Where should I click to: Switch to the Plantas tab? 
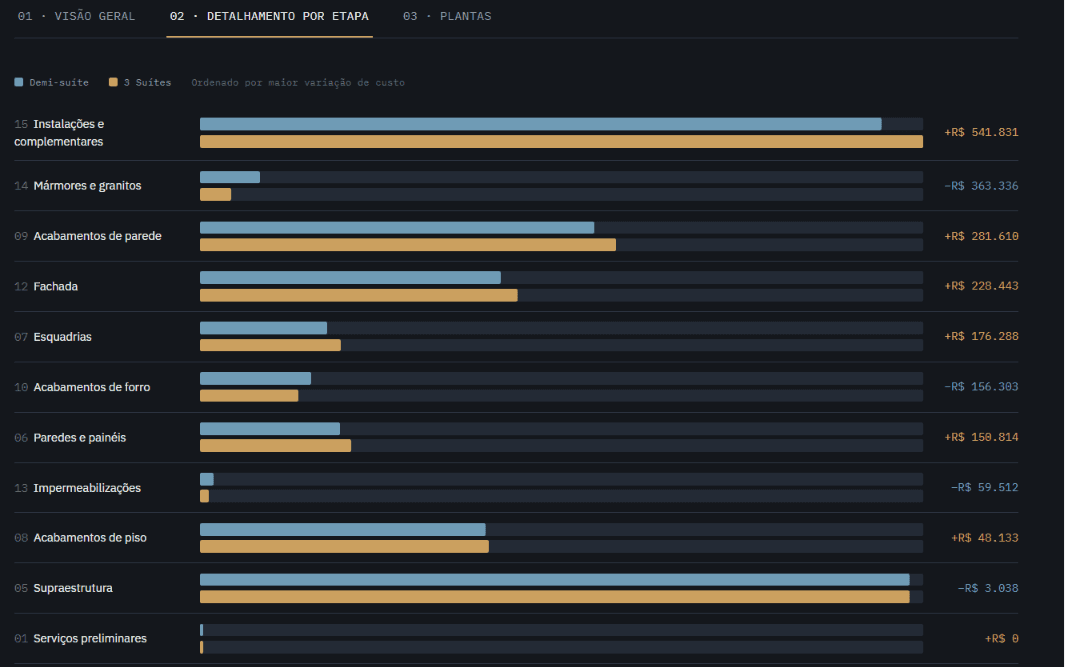coord(447,16)
